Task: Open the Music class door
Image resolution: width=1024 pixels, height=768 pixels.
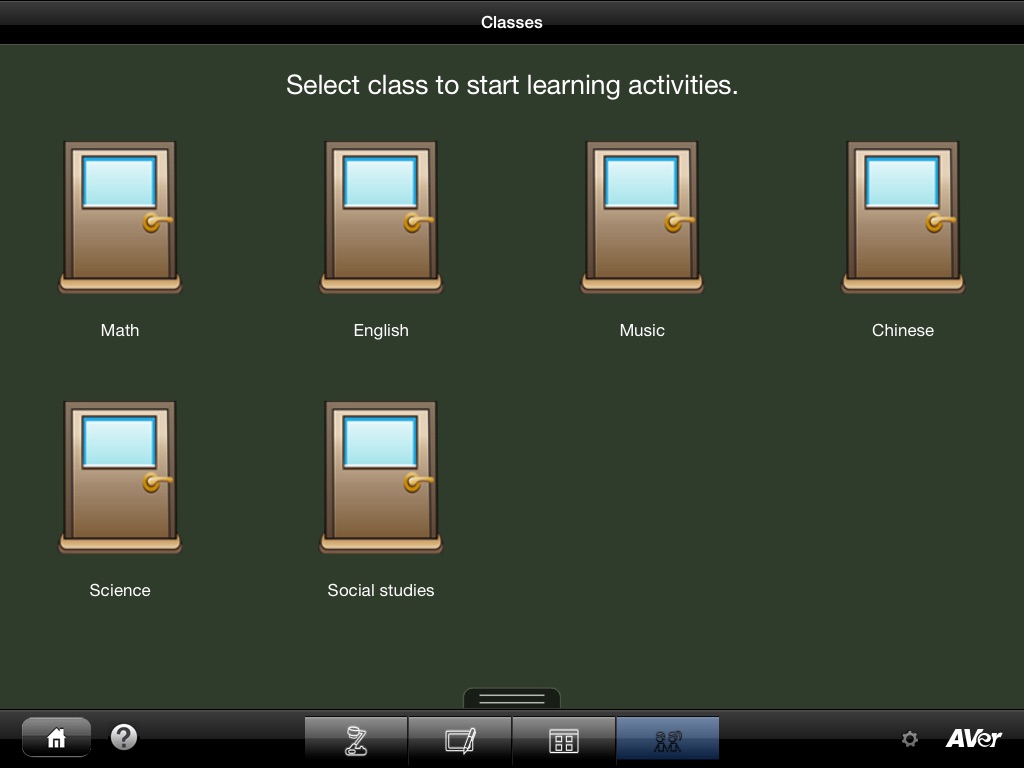Action: pyautogui.click(x=642, y=217)
